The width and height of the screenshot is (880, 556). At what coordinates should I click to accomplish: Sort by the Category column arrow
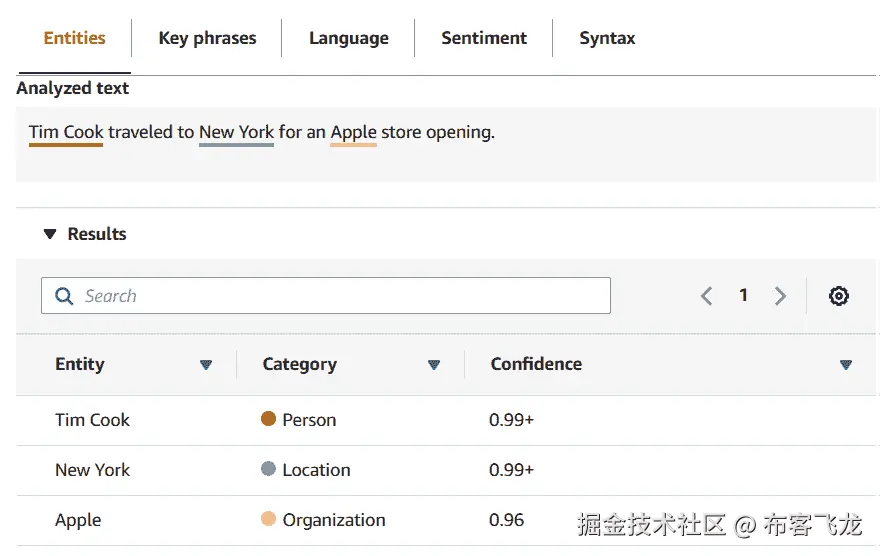[434, 365]
